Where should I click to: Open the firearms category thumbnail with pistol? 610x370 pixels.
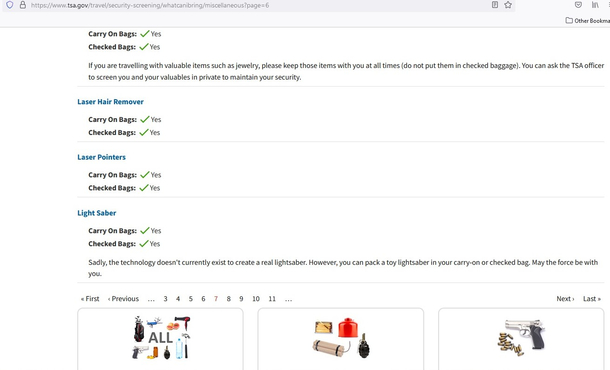tap(521, 339)
